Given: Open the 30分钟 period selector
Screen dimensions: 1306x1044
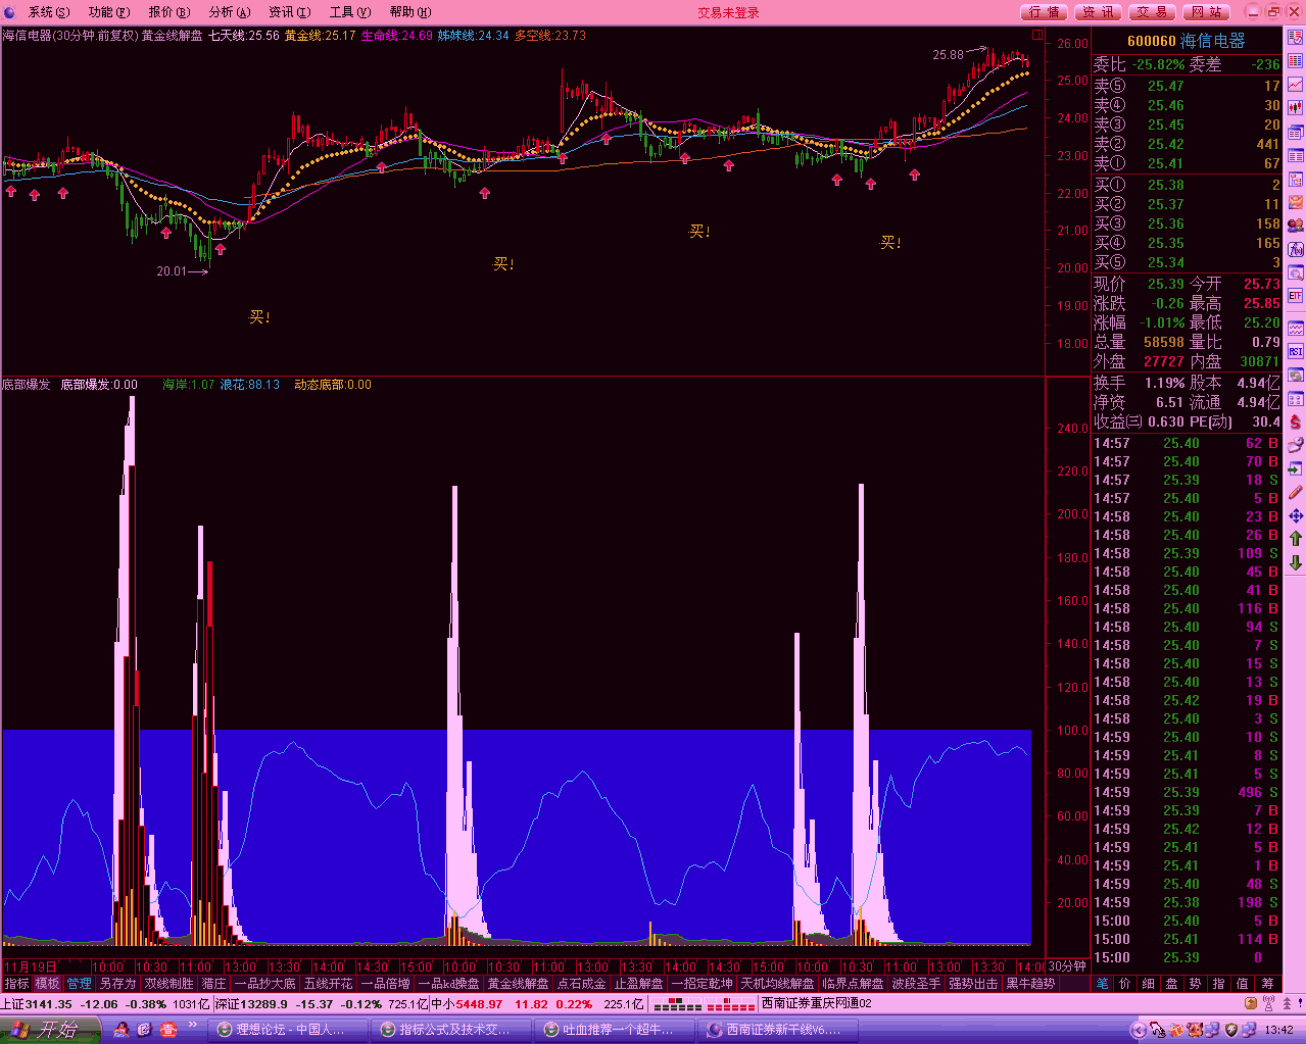Looking at the screenshot, I should point(1067,966).
